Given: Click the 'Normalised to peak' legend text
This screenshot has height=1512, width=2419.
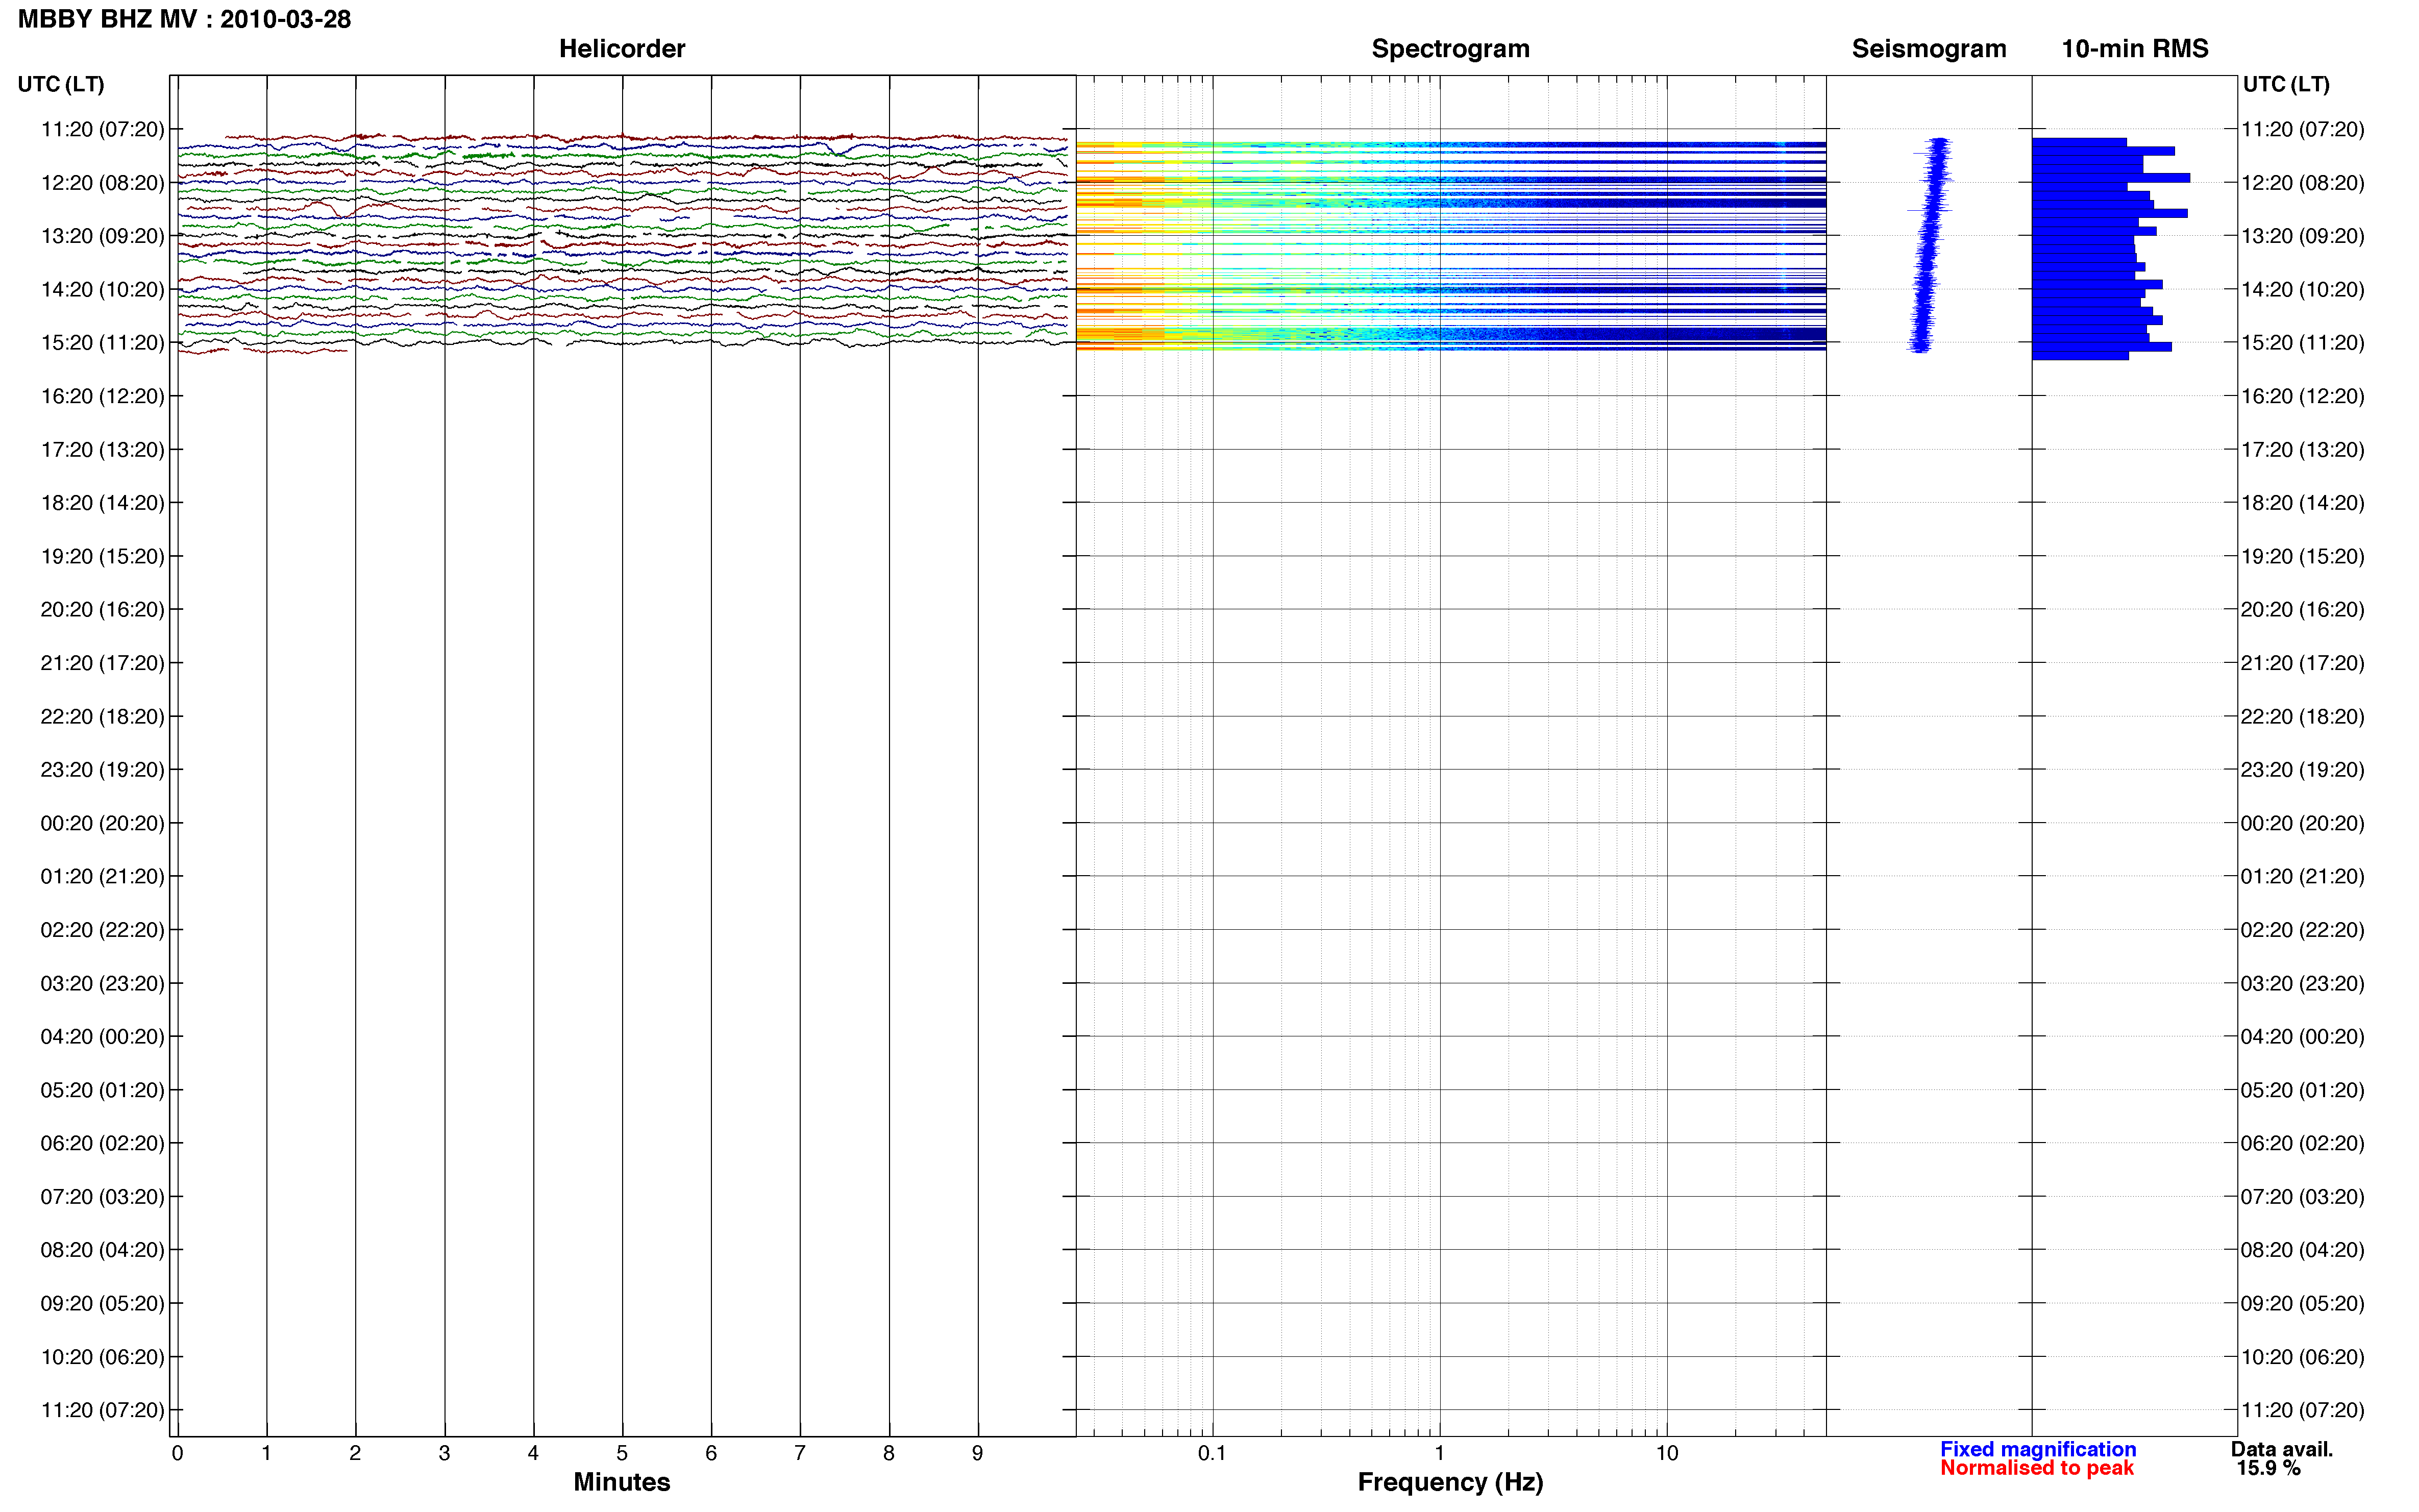Looking at the screenshot, I should pos(2036,1468).
